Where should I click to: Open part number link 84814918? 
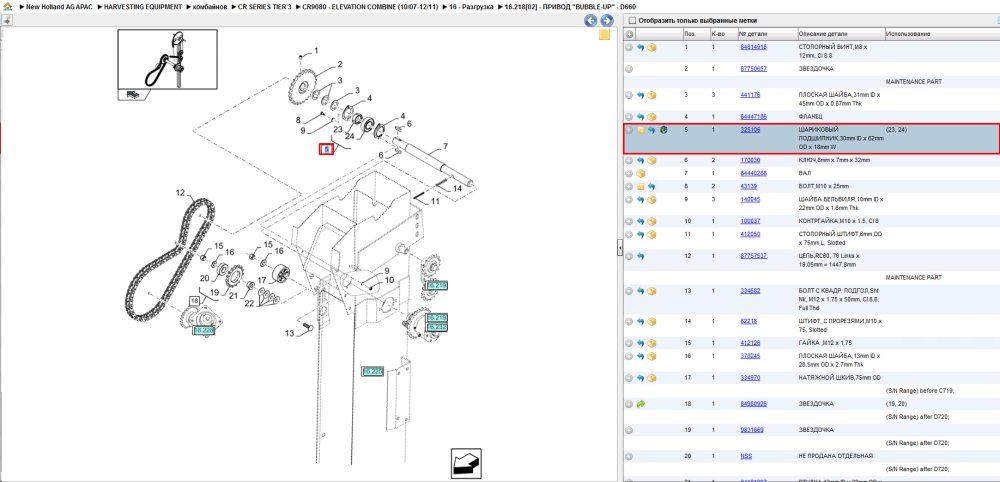[x=753, y=47]
